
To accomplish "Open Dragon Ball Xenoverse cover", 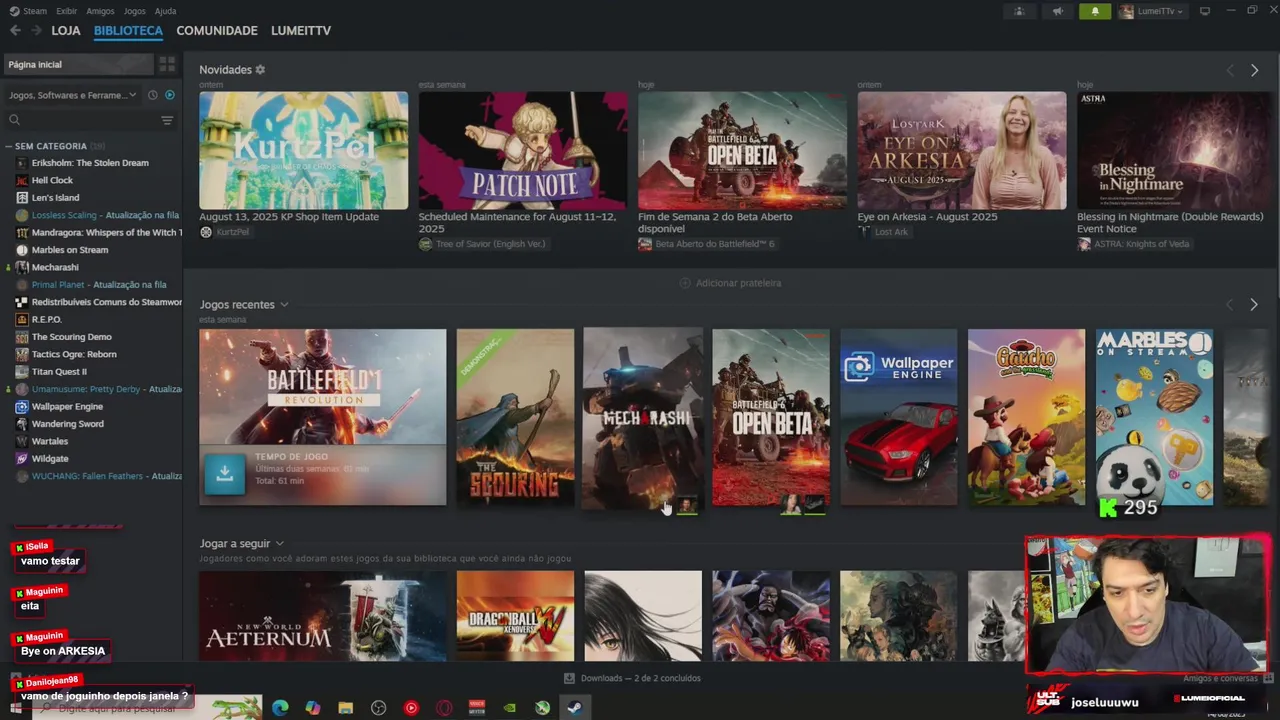I will pyautogui.click(x=515, y=615).
